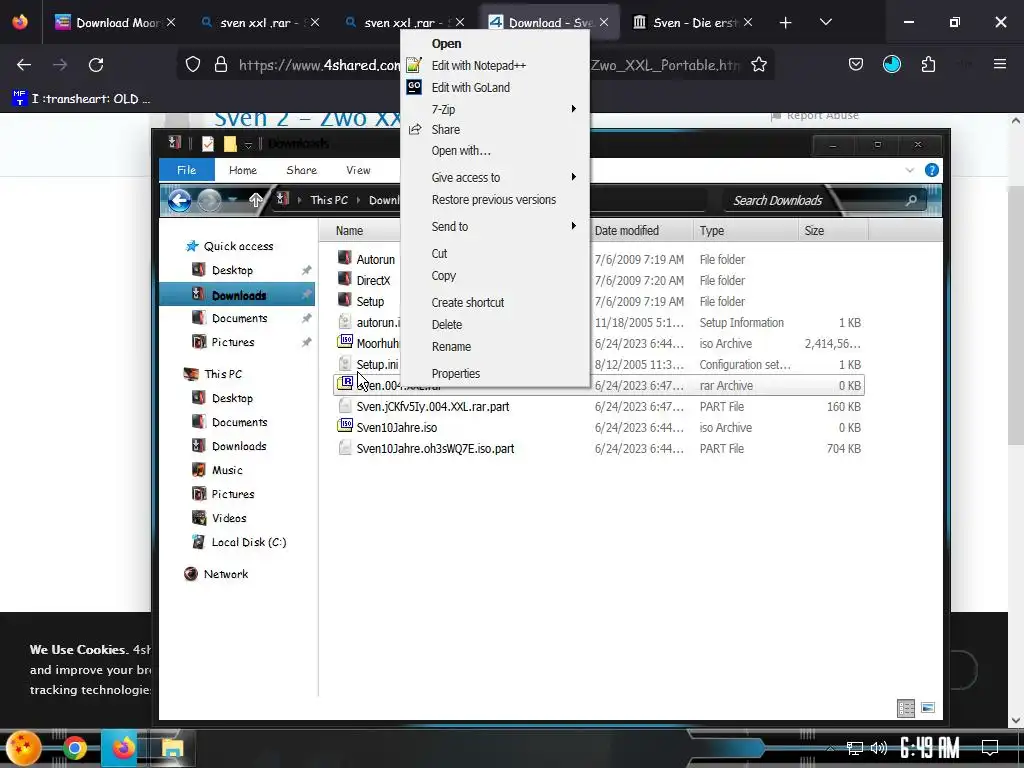Open Pocket save icon in Firefox toolbar
Screen dimensions: 1024x768
point(856,65)
